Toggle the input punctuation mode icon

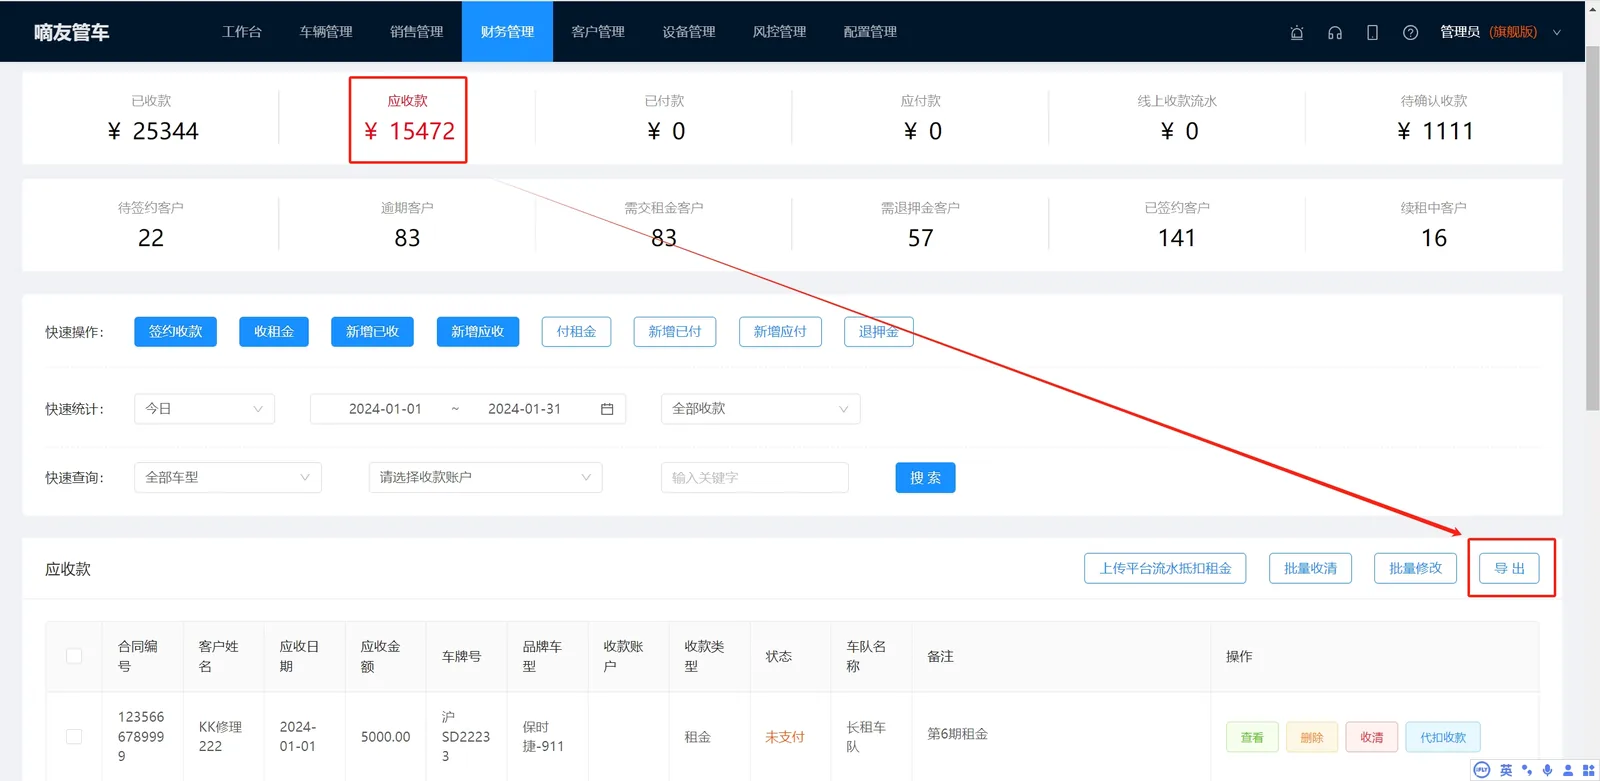tap(1527, 770)
